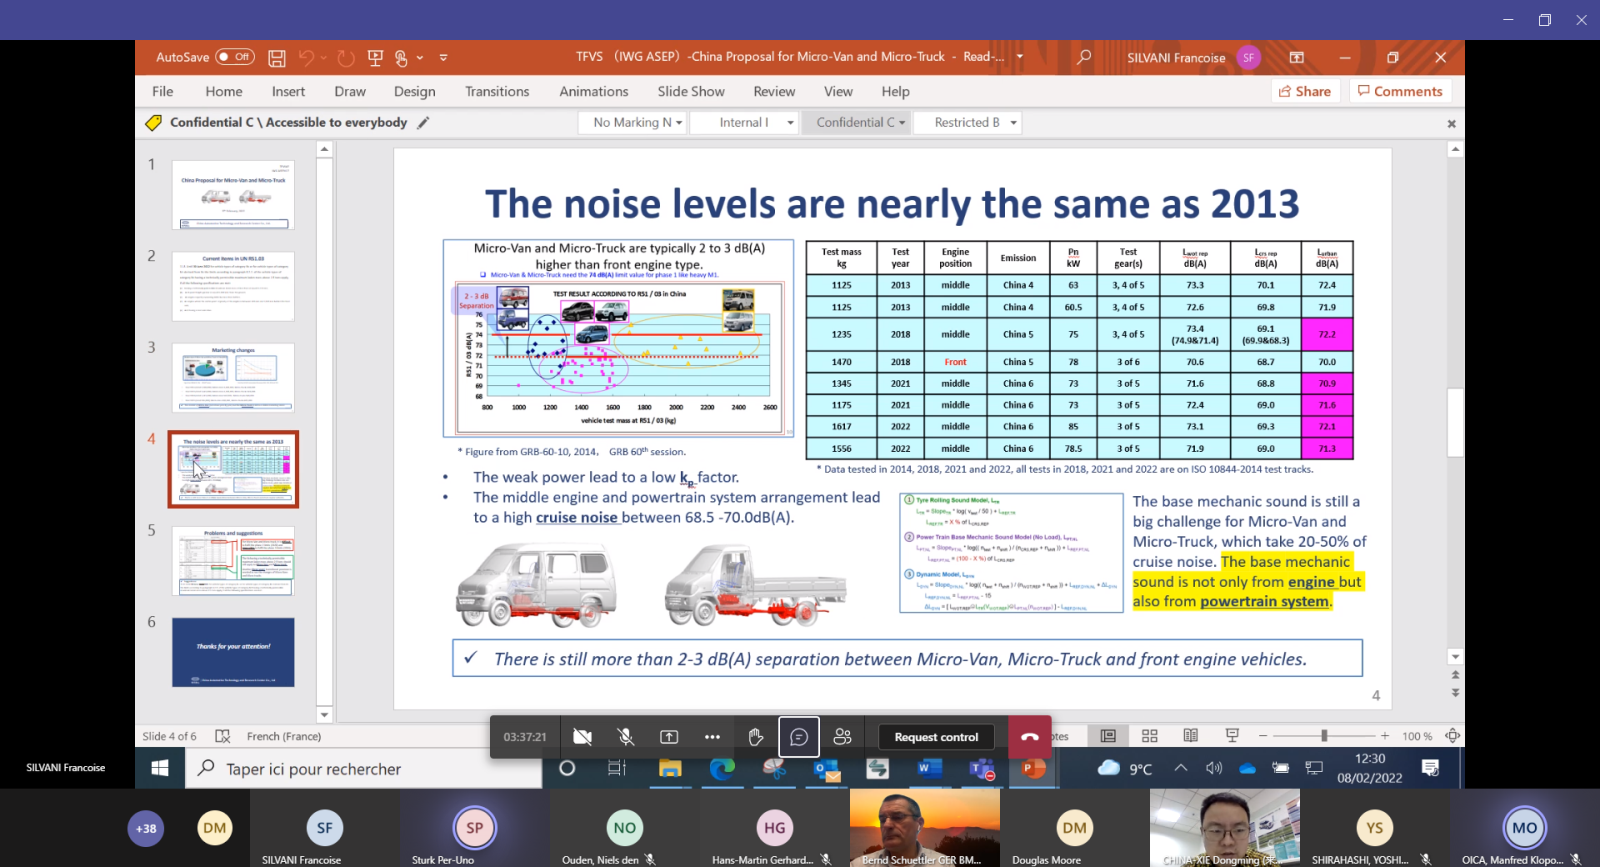Toggle camera on in meeting bar
The height and width of the screenshot is (867, 1600).
(x=582, y=737)
